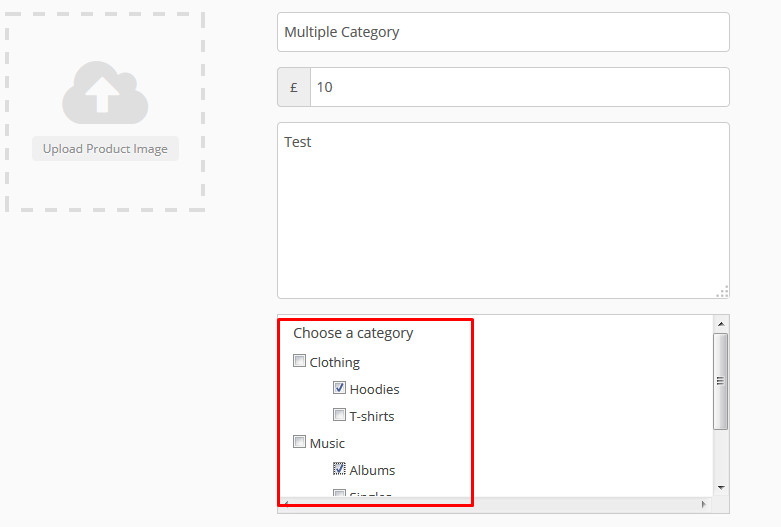The height and width of the screenshot is (527, 781).
Task: Click the price field showing 10
Action: pos(519,87)
